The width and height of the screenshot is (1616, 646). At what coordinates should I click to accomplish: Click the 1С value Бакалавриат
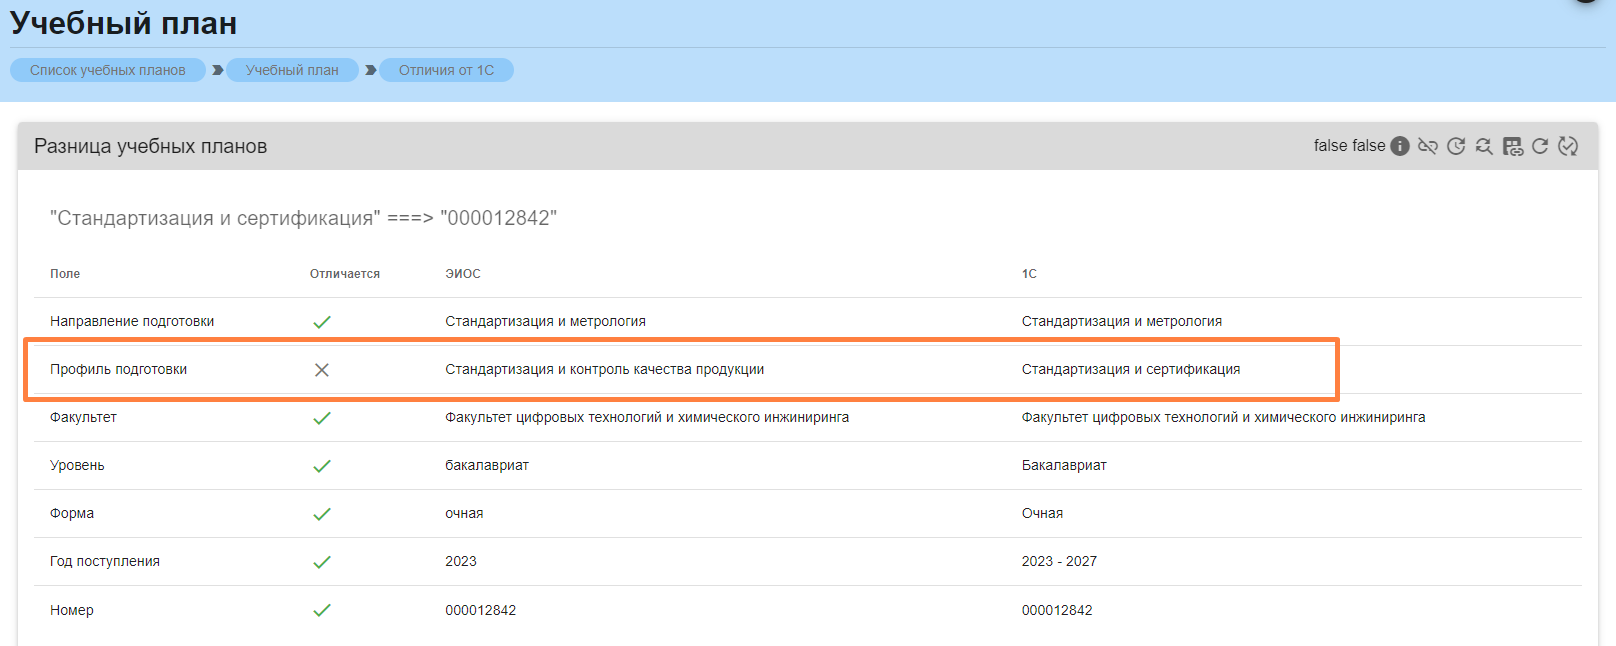(1064, 465)
